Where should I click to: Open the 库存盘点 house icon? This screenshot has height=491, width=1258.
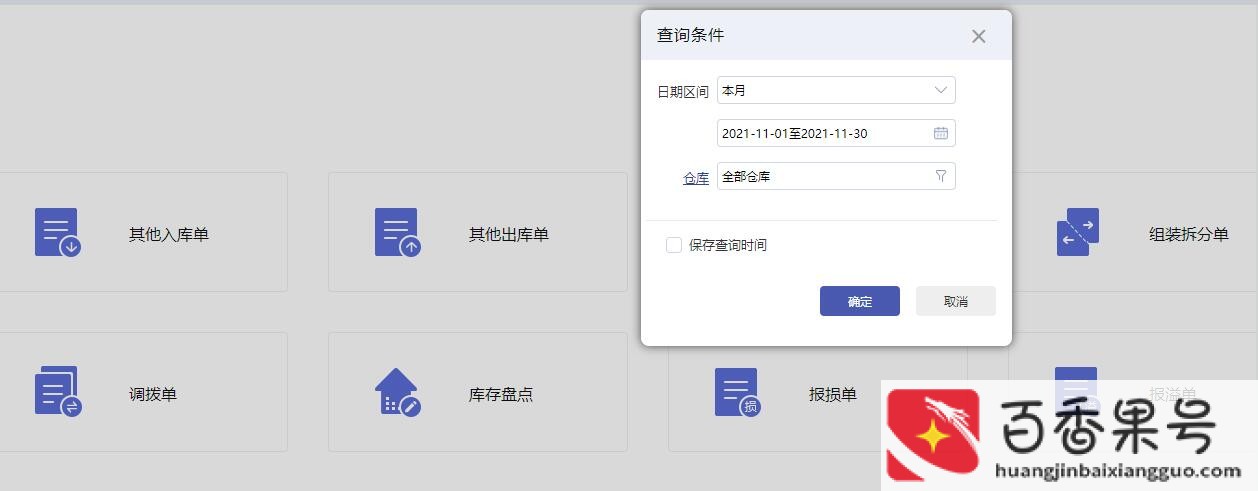click(x=397, y=392)
